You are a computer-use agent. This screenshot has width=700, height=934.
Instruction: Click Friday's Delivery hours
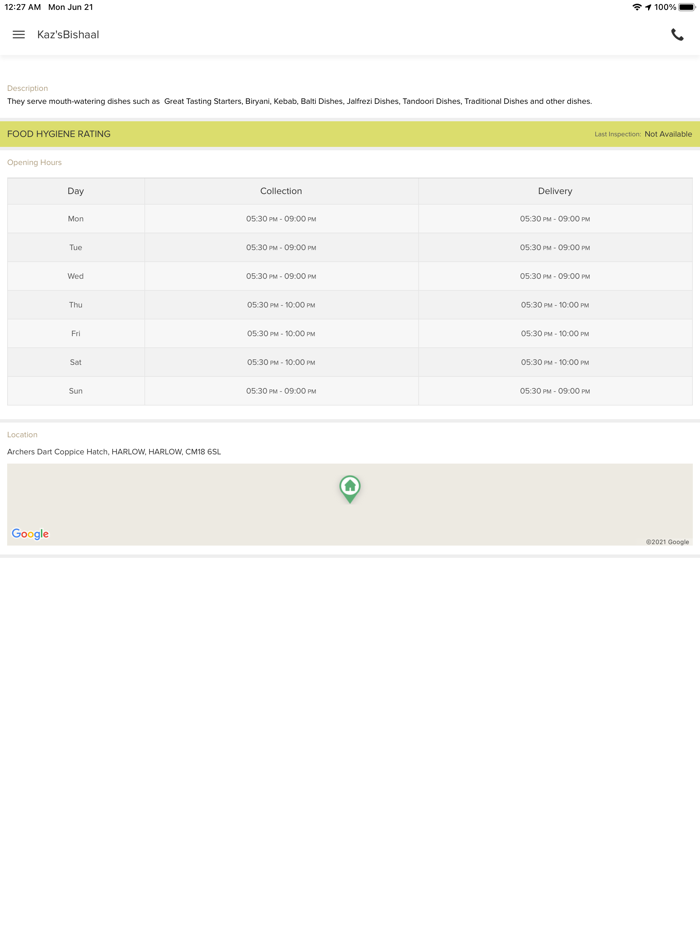click(555, 334)
